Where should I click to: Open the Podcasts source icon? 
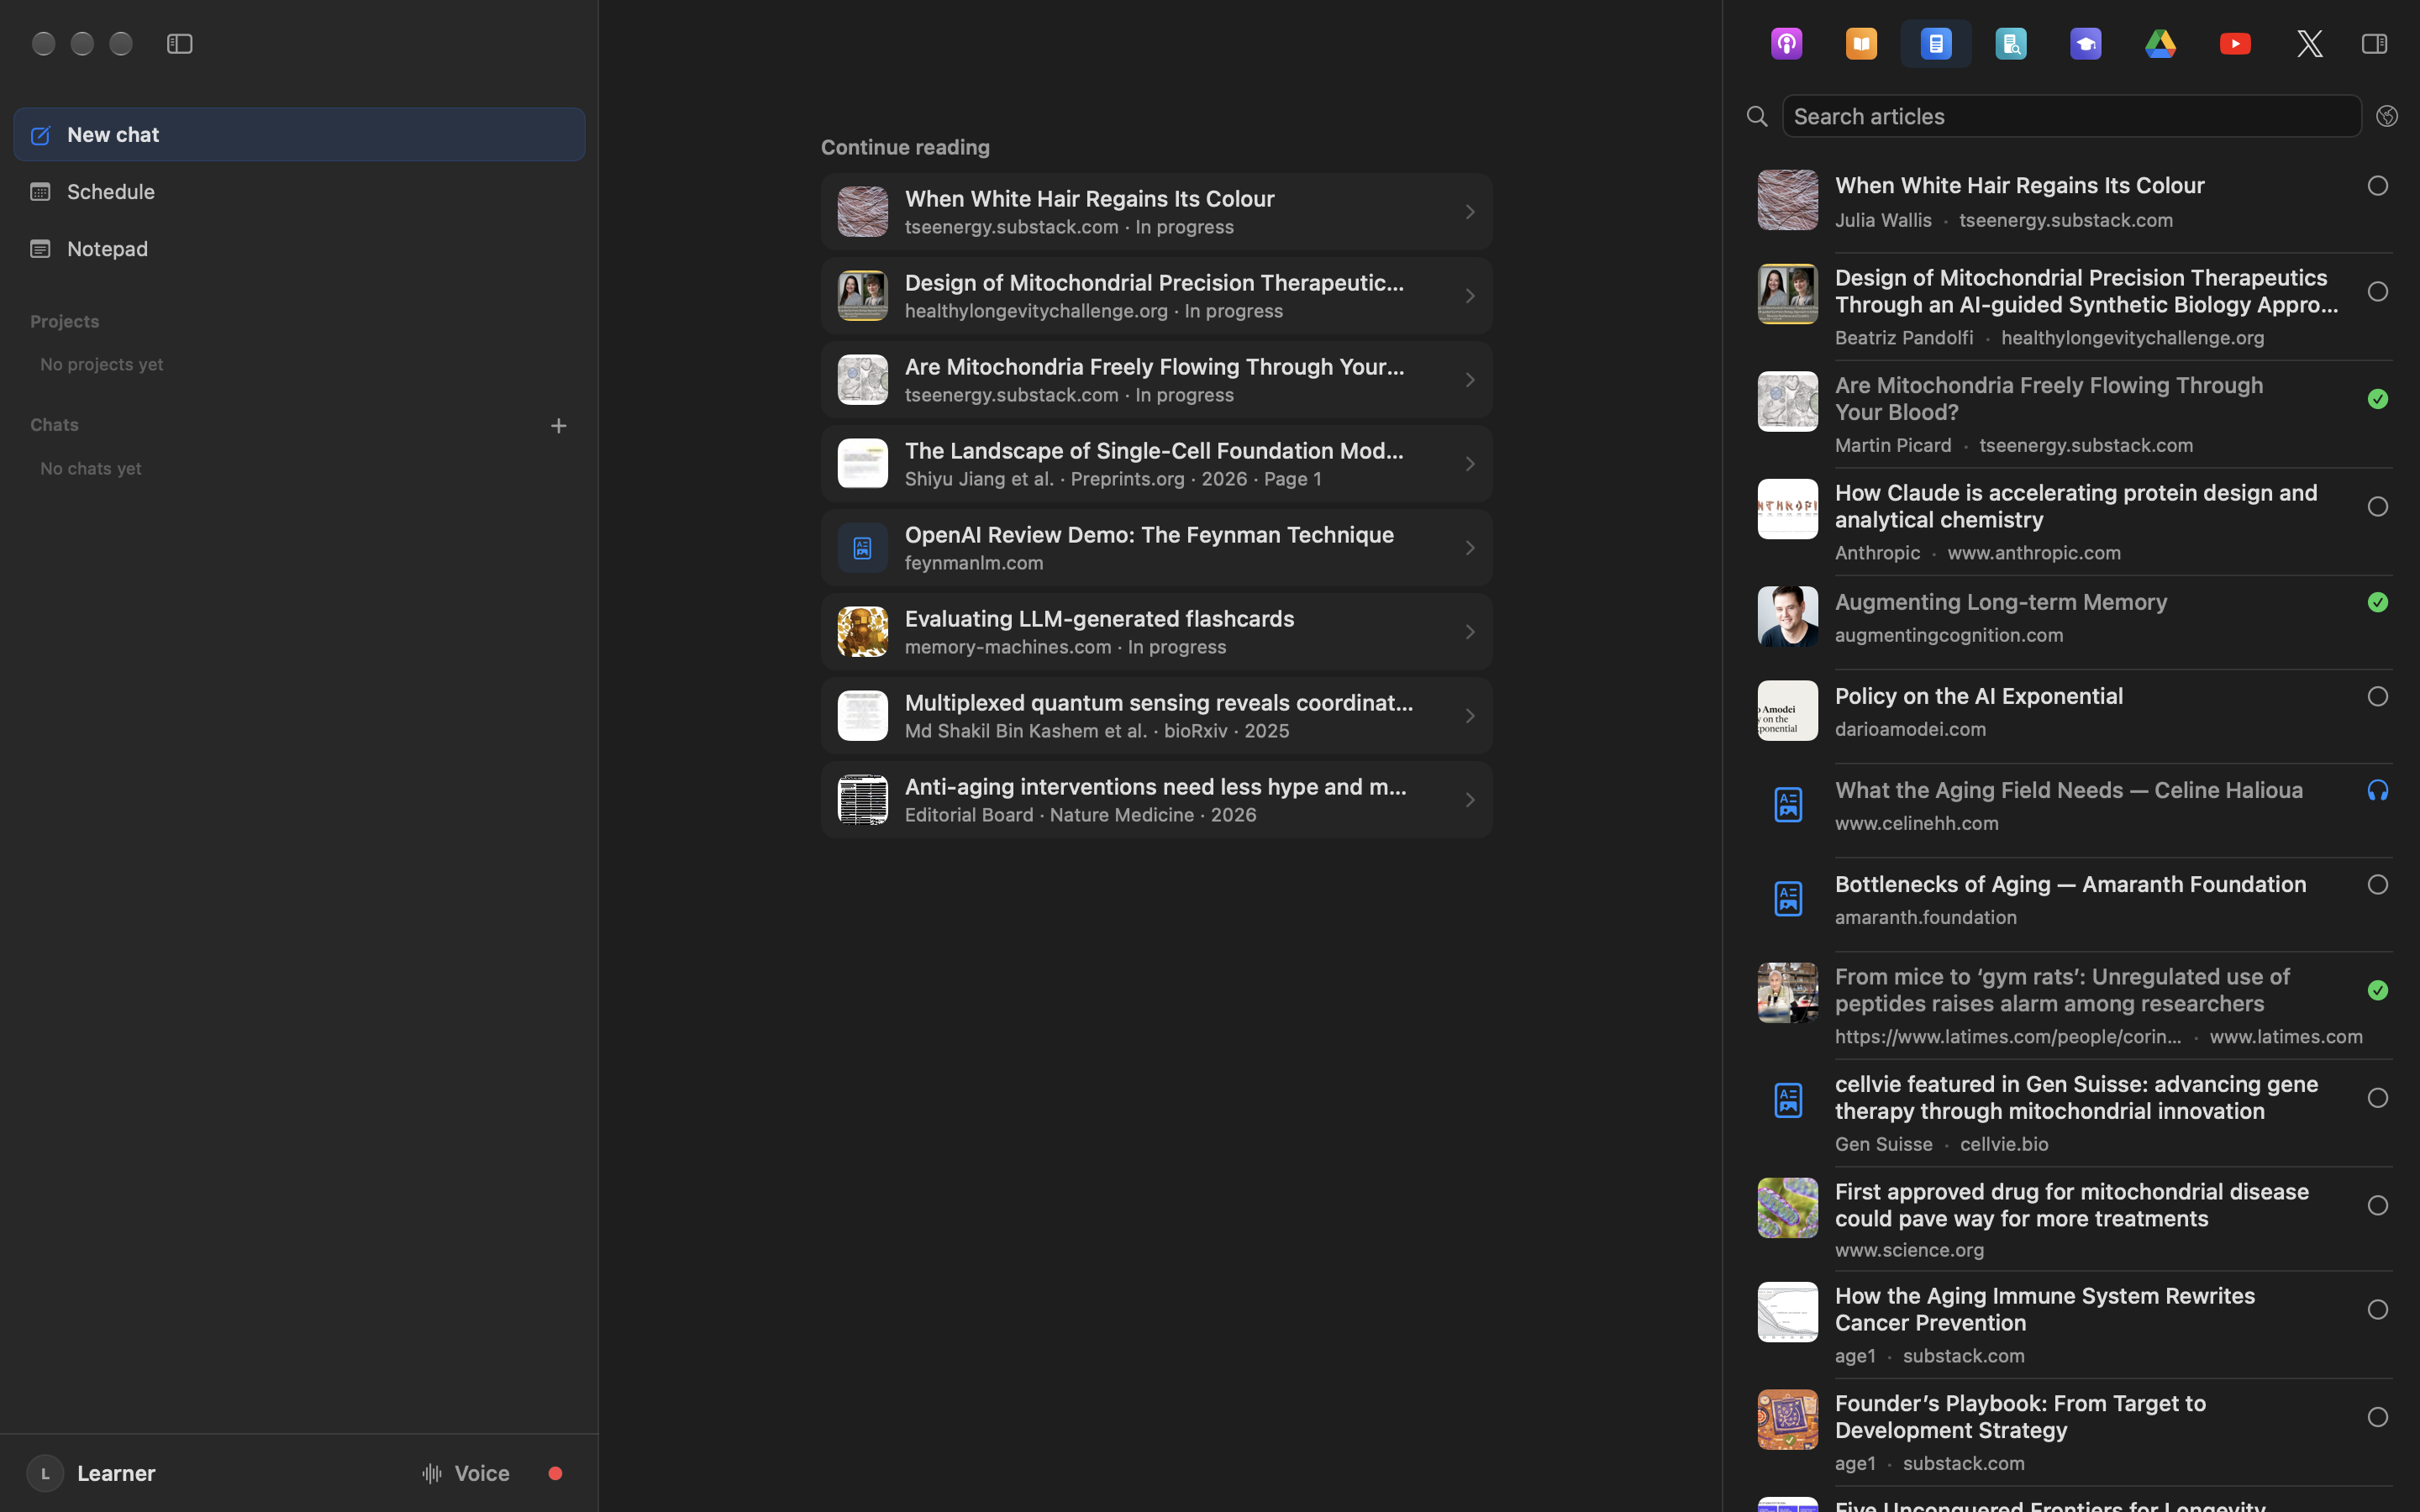click(1786, 44)
